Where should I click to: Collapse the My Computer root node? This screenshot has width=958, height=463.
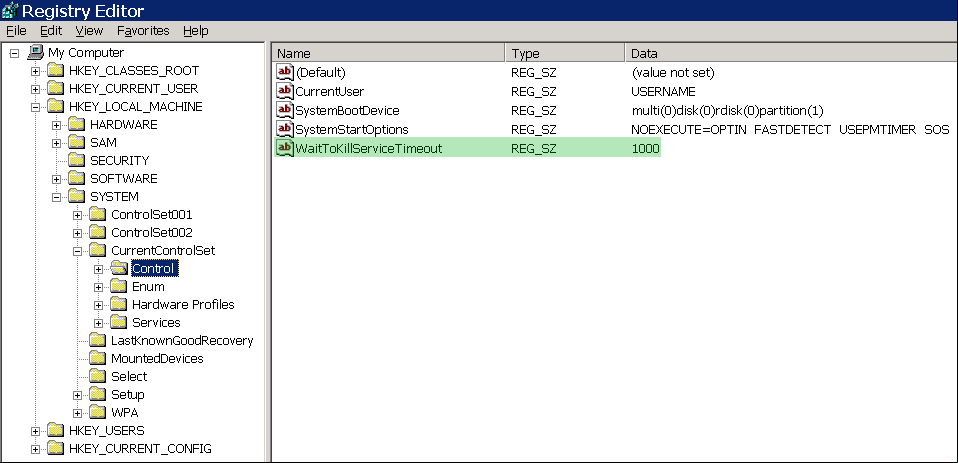[x=15, y=53]
